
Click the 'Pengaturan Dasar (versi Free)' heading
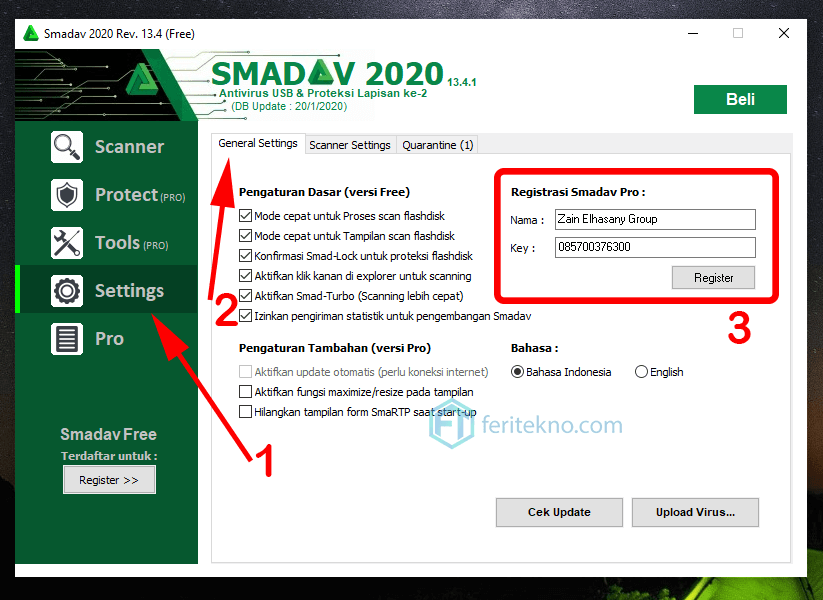324,192
